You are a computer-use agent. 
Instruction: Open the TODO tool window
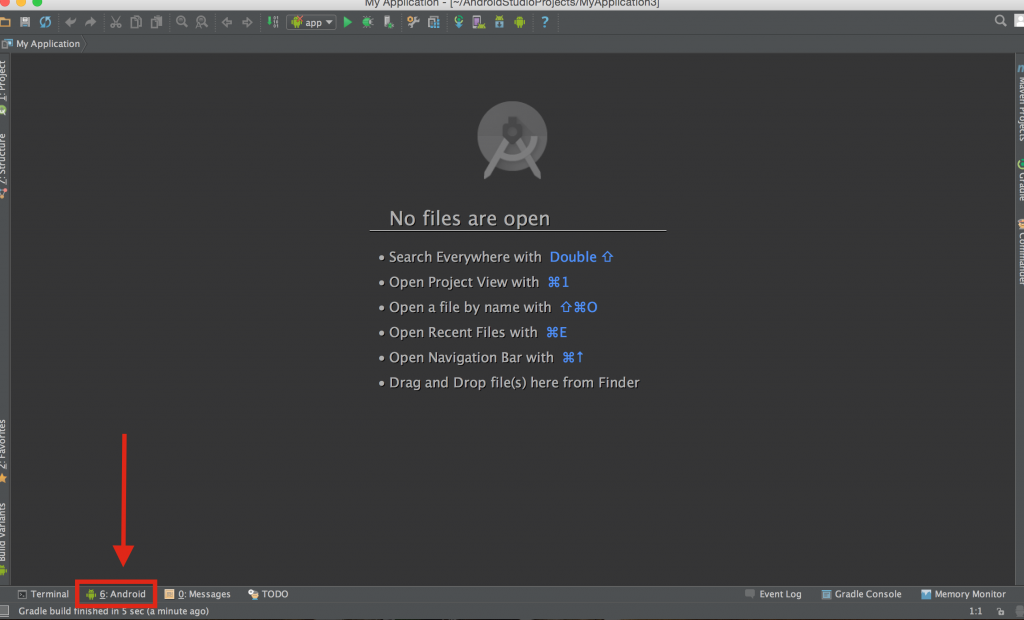(268, 594)
